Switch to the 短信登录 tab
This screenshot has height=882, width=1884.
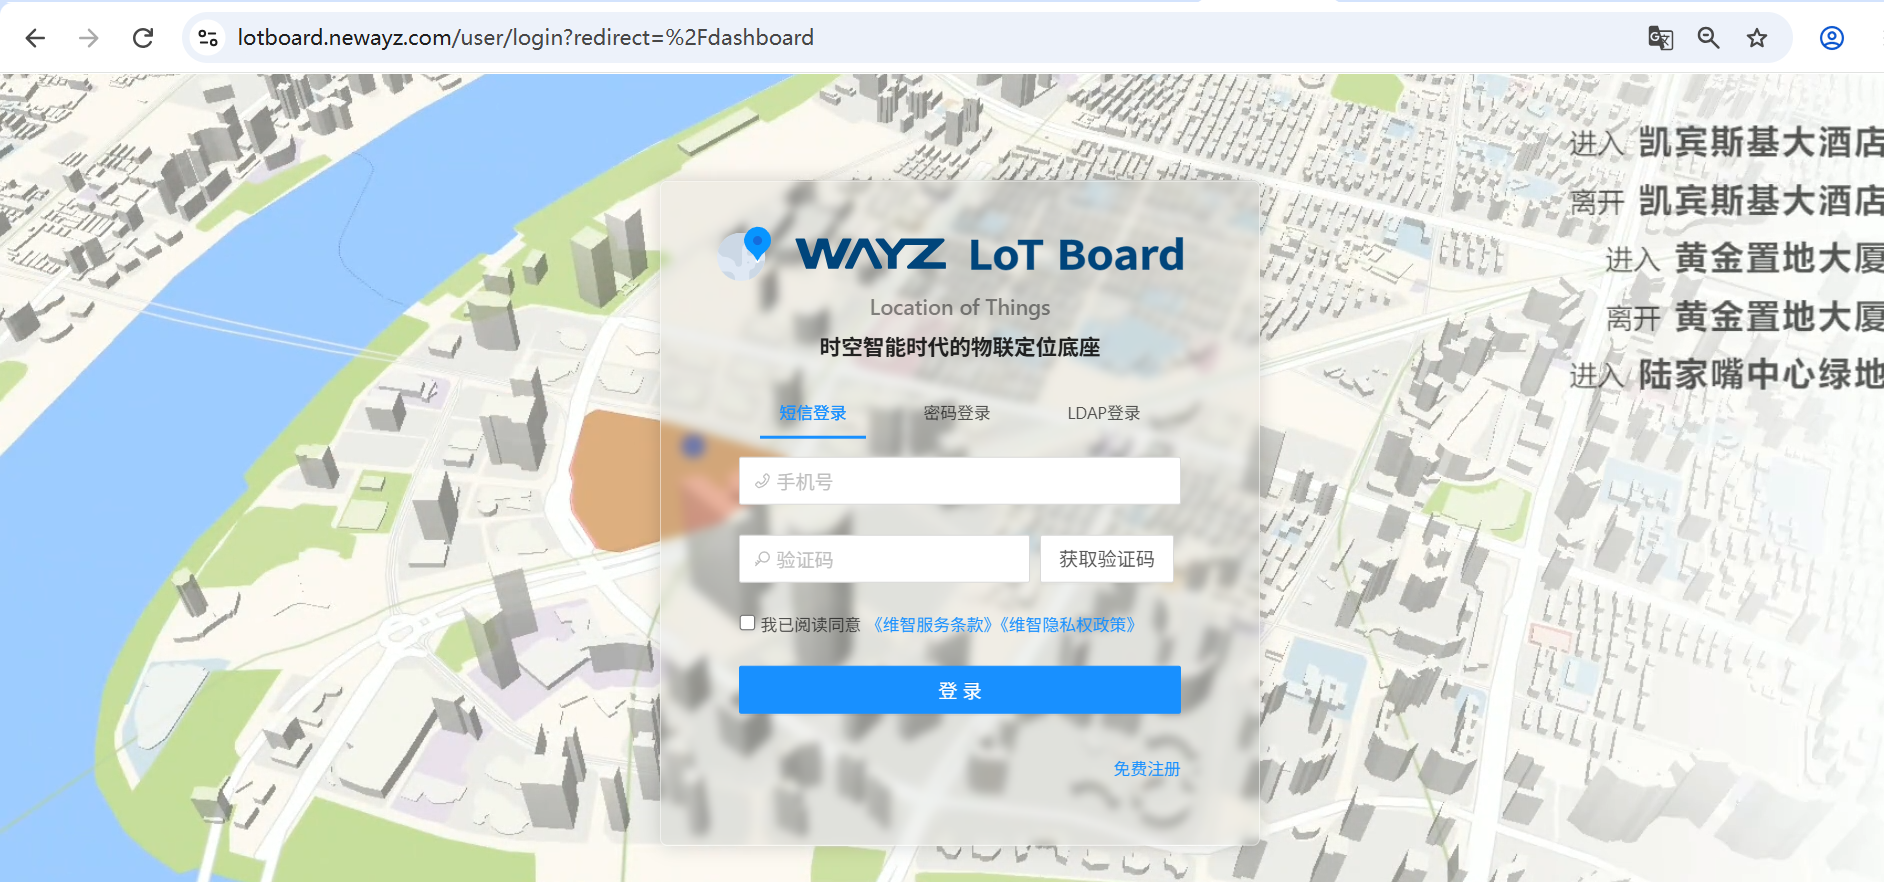coord(813,413)
